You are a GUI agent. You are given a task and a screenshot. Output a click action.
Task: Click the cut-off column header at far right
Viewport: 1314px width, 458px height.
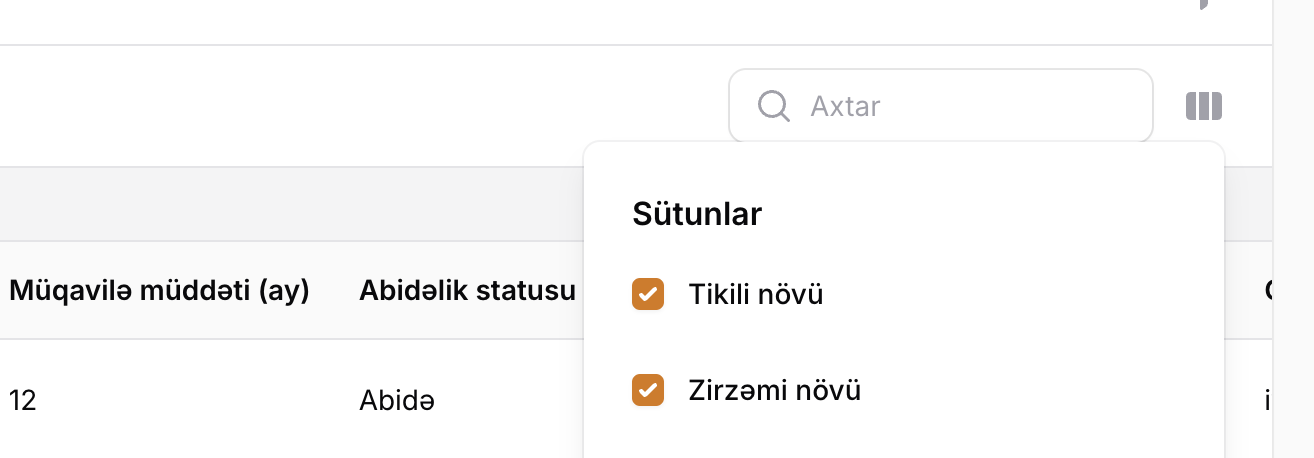(1267, 291)
